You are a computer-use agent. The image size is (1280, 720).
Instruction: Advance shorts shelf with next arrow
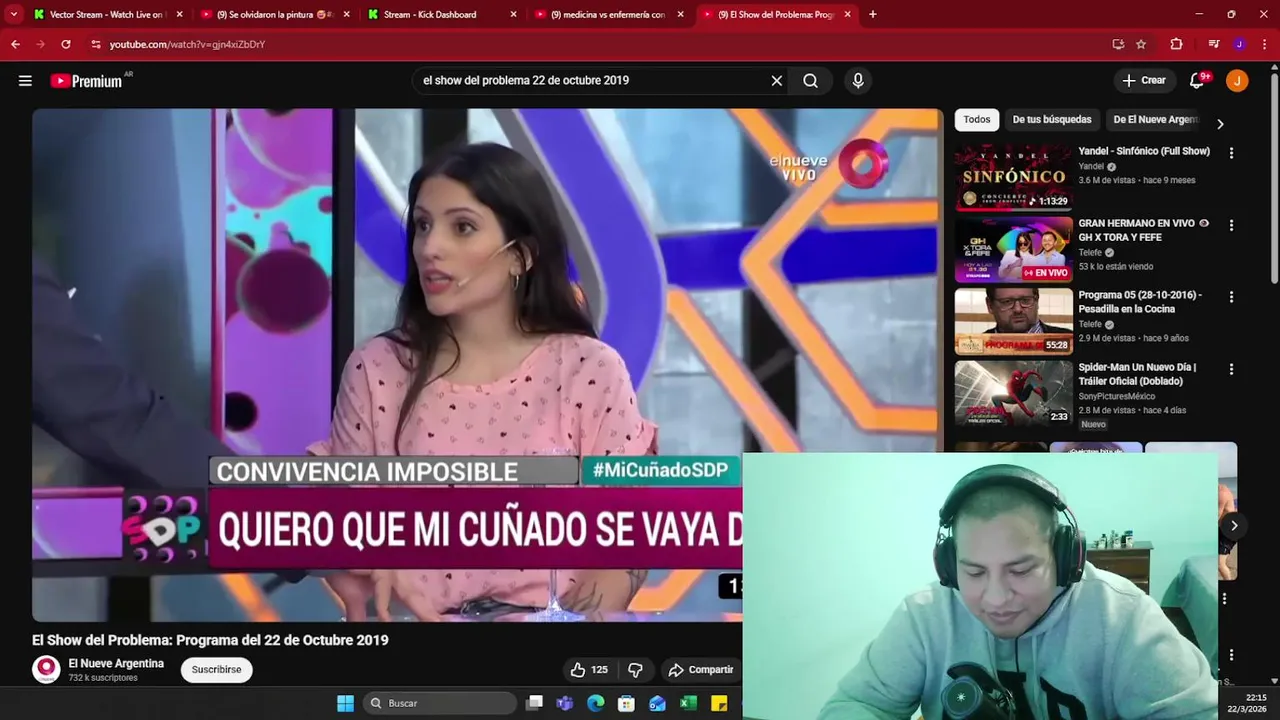(1234, 525)
